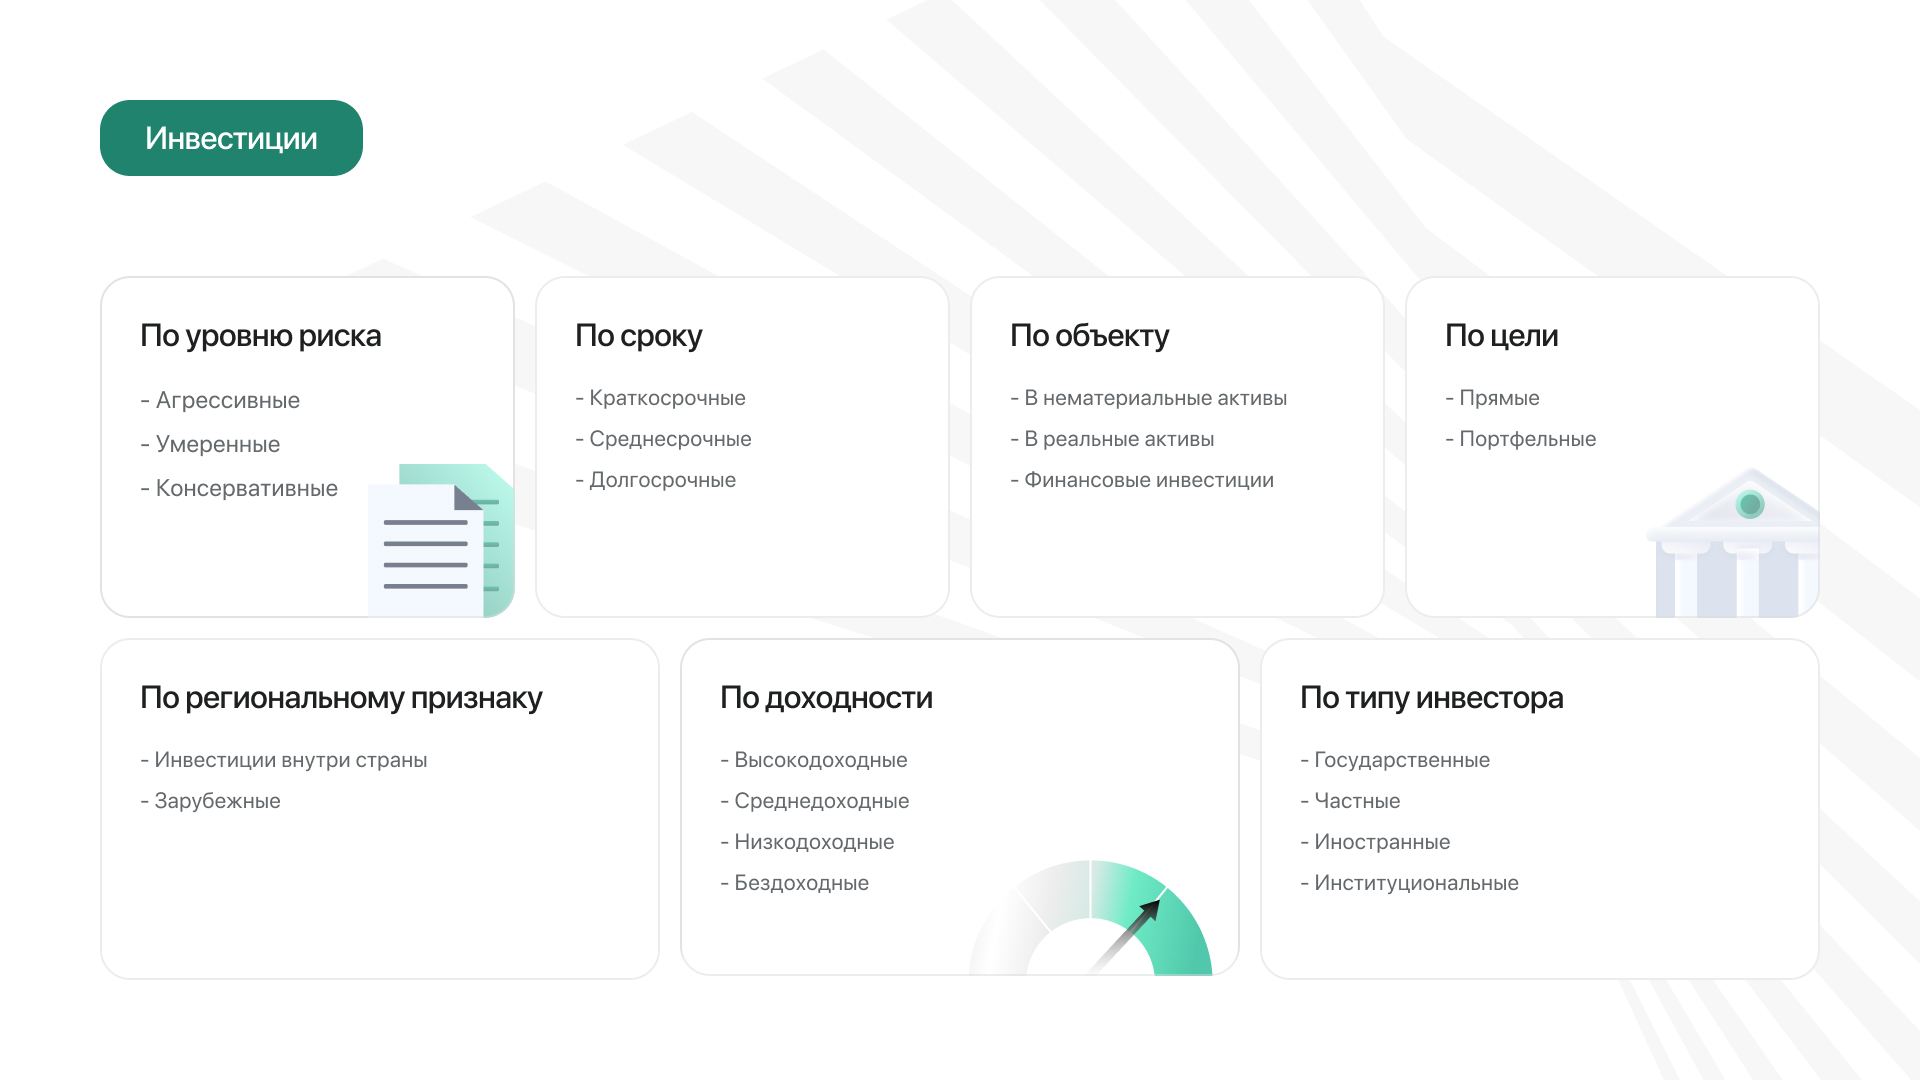Click the Зарубежные list item
This screenshot has width=1920, height=1080.
(x=210, y=801)
